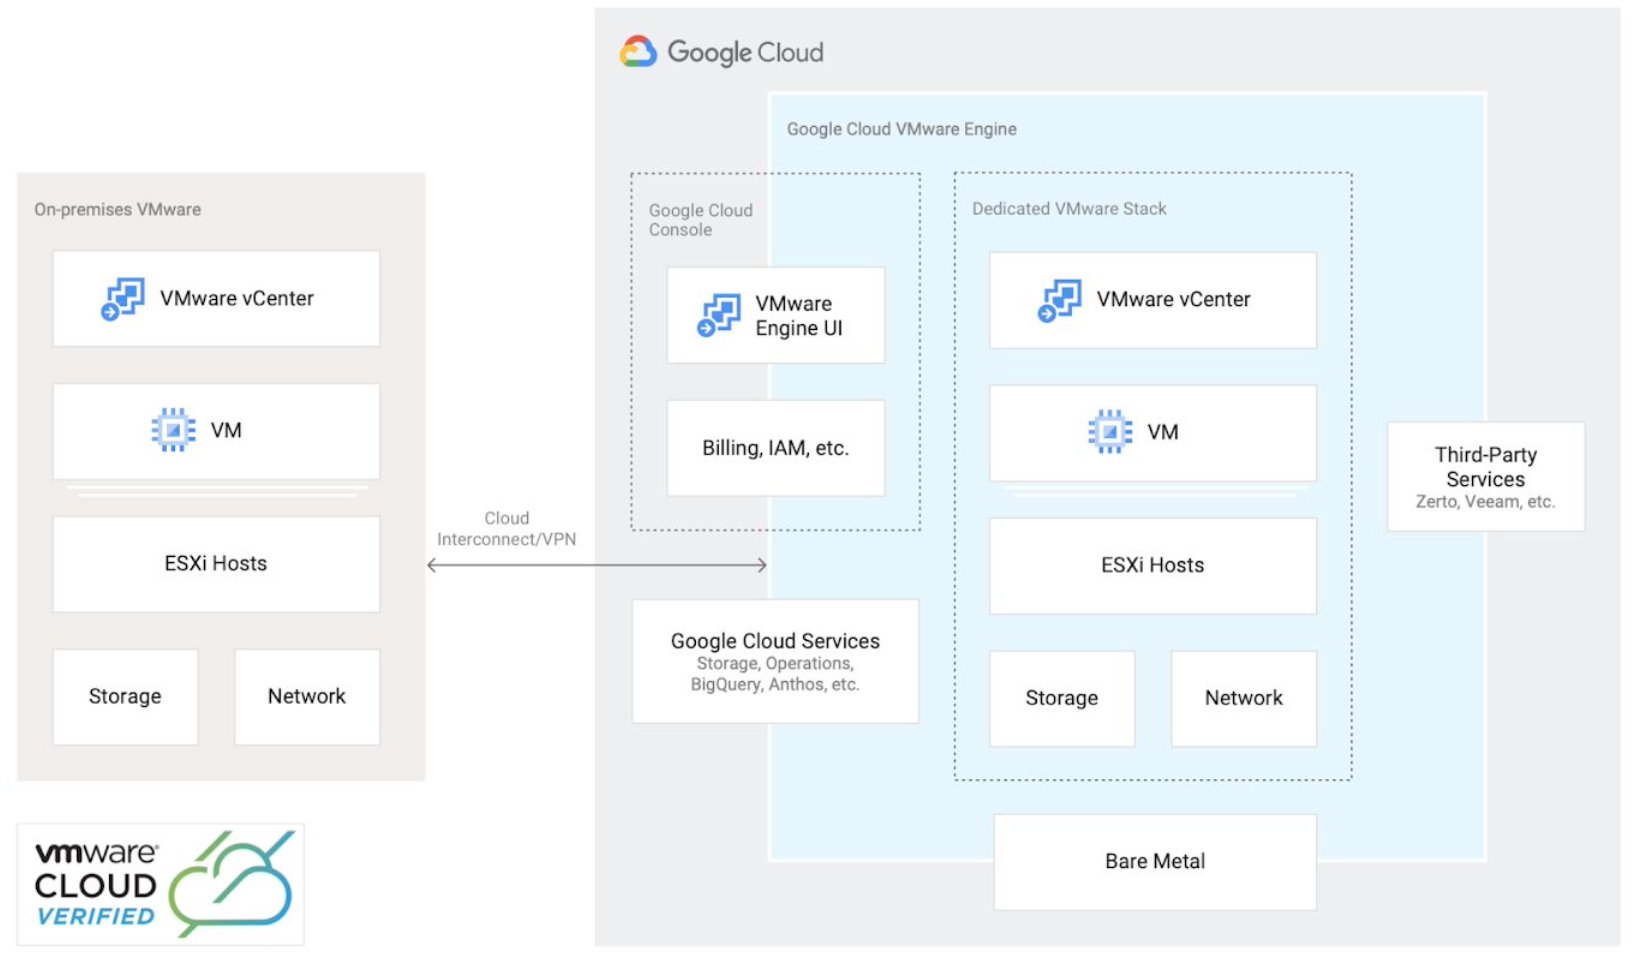The height and width of the screenshot is (960, 1634).
Task: Click the Third-Party Services box
Action: (1486, 477)
